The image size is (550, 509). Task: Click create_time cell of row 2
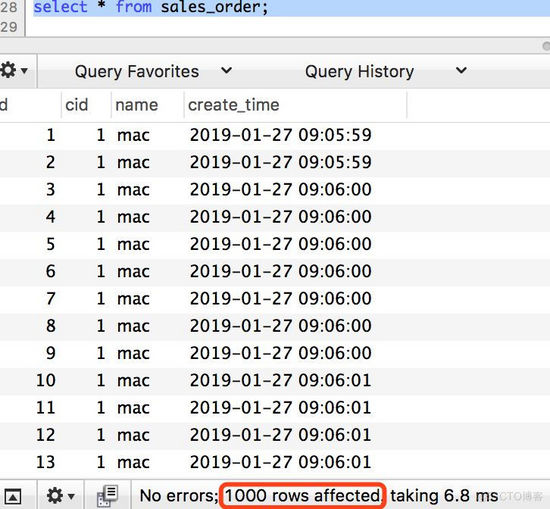point(281,162)
